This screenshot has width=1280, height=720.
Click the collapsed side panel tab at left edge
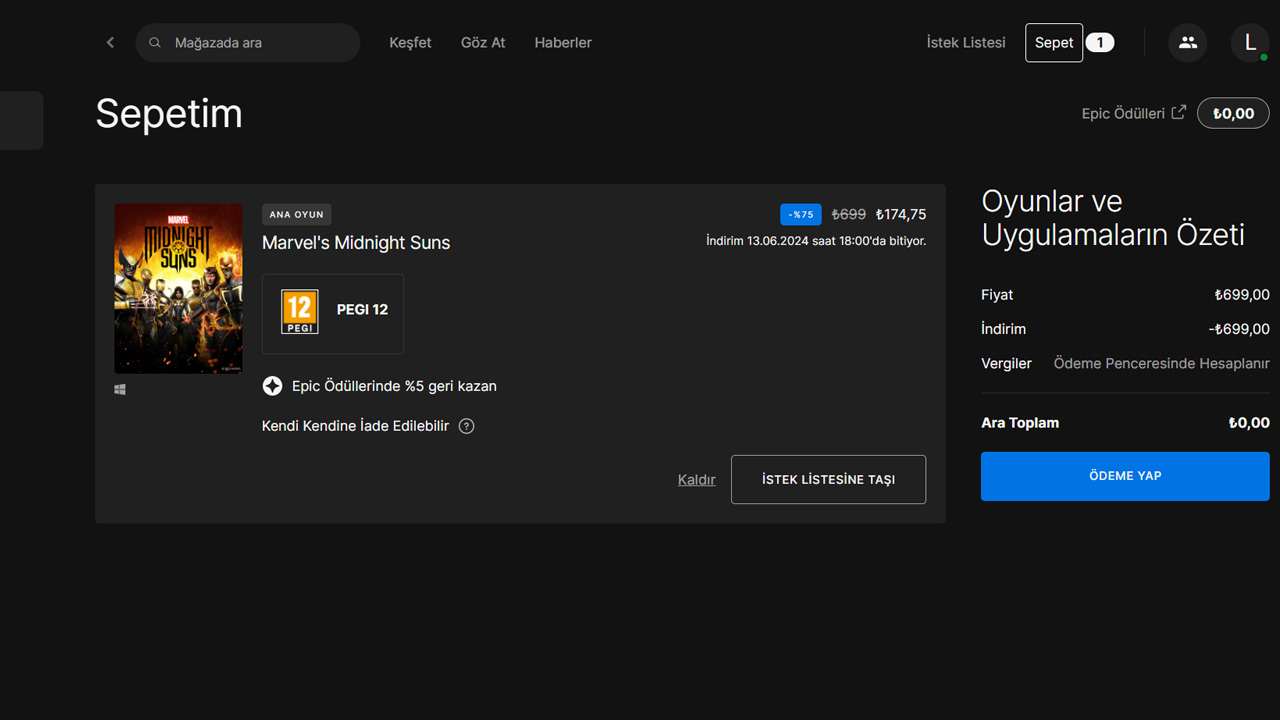[21, 120]
